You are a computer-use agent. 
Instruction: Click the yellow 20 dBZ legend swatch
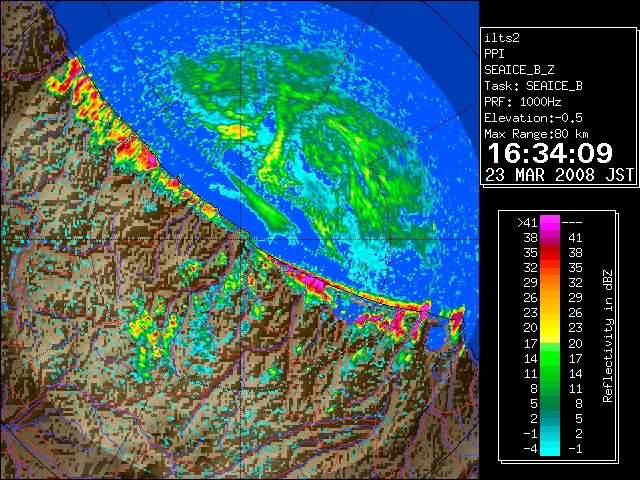point(550,328)
